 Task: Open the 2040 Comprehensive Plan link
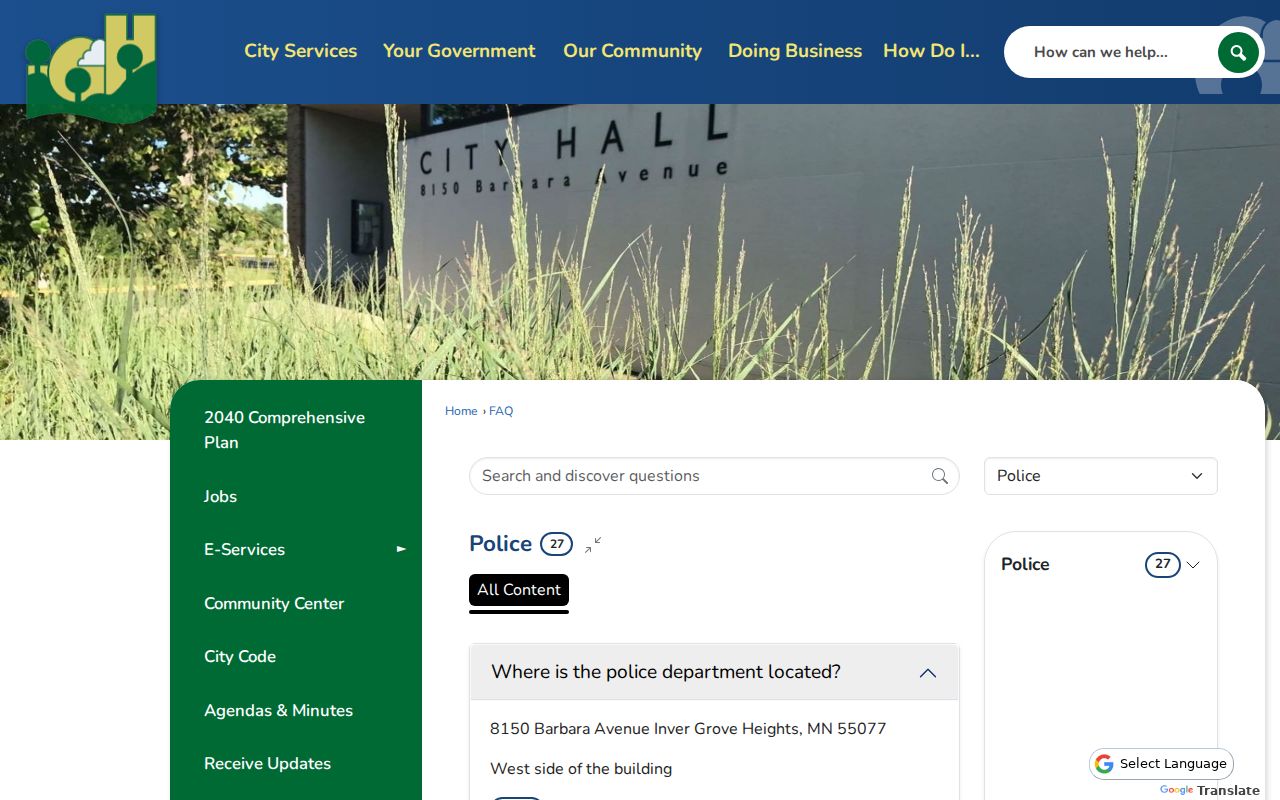285,430
